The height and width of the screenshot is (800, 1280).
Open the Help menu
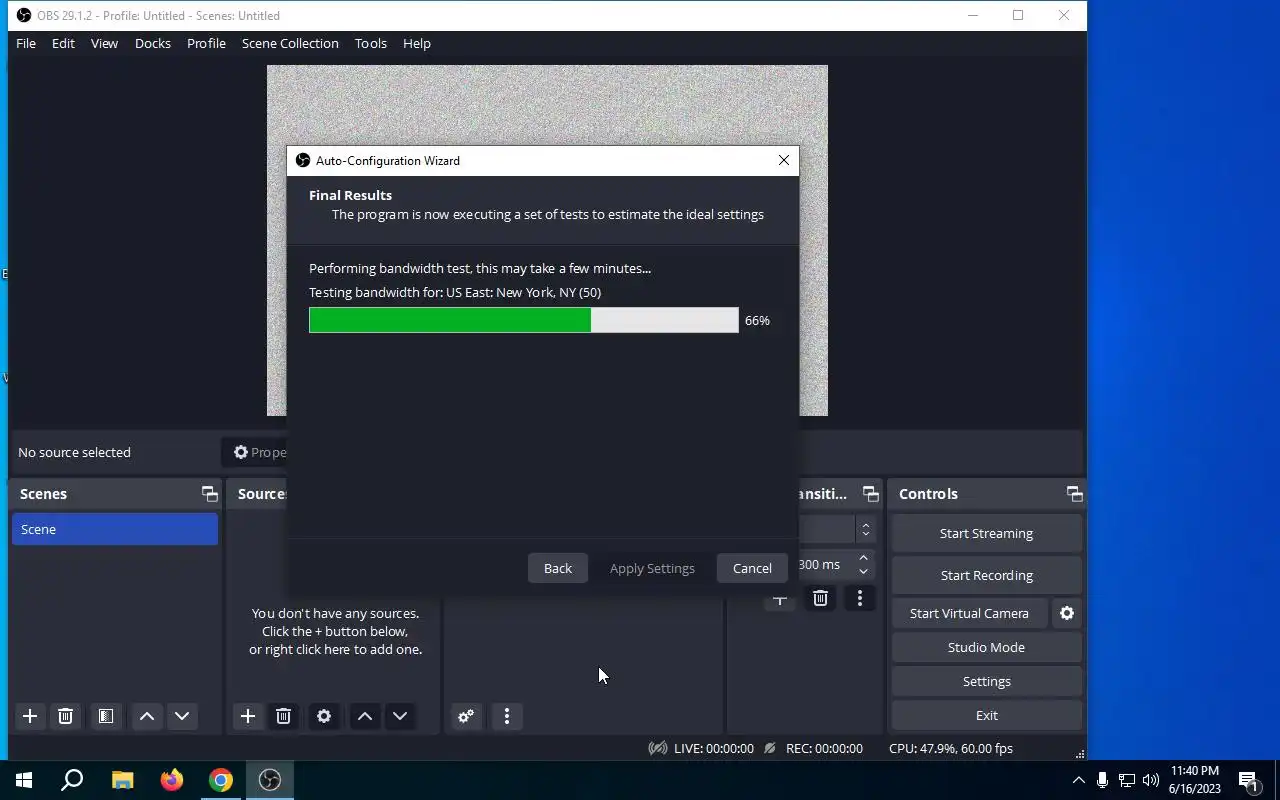(x=417, y=43)
